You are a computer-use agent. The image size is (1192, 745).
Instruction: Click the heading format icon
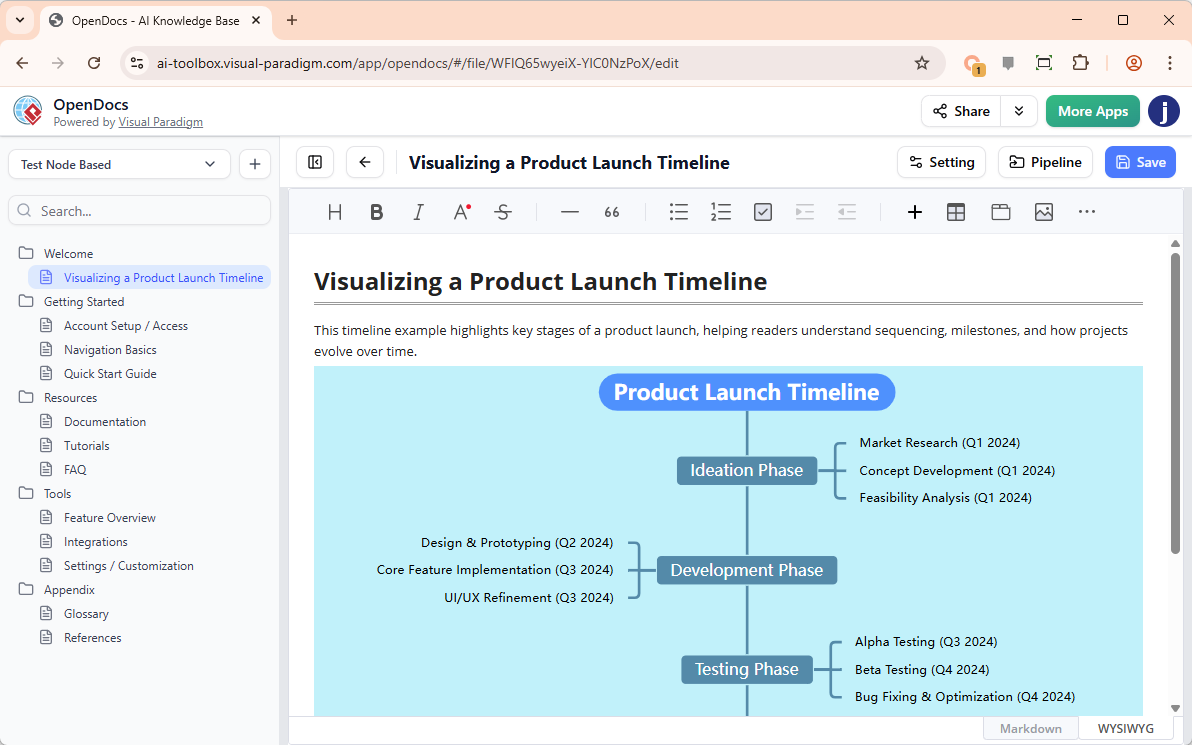click(x=335, y=212)
